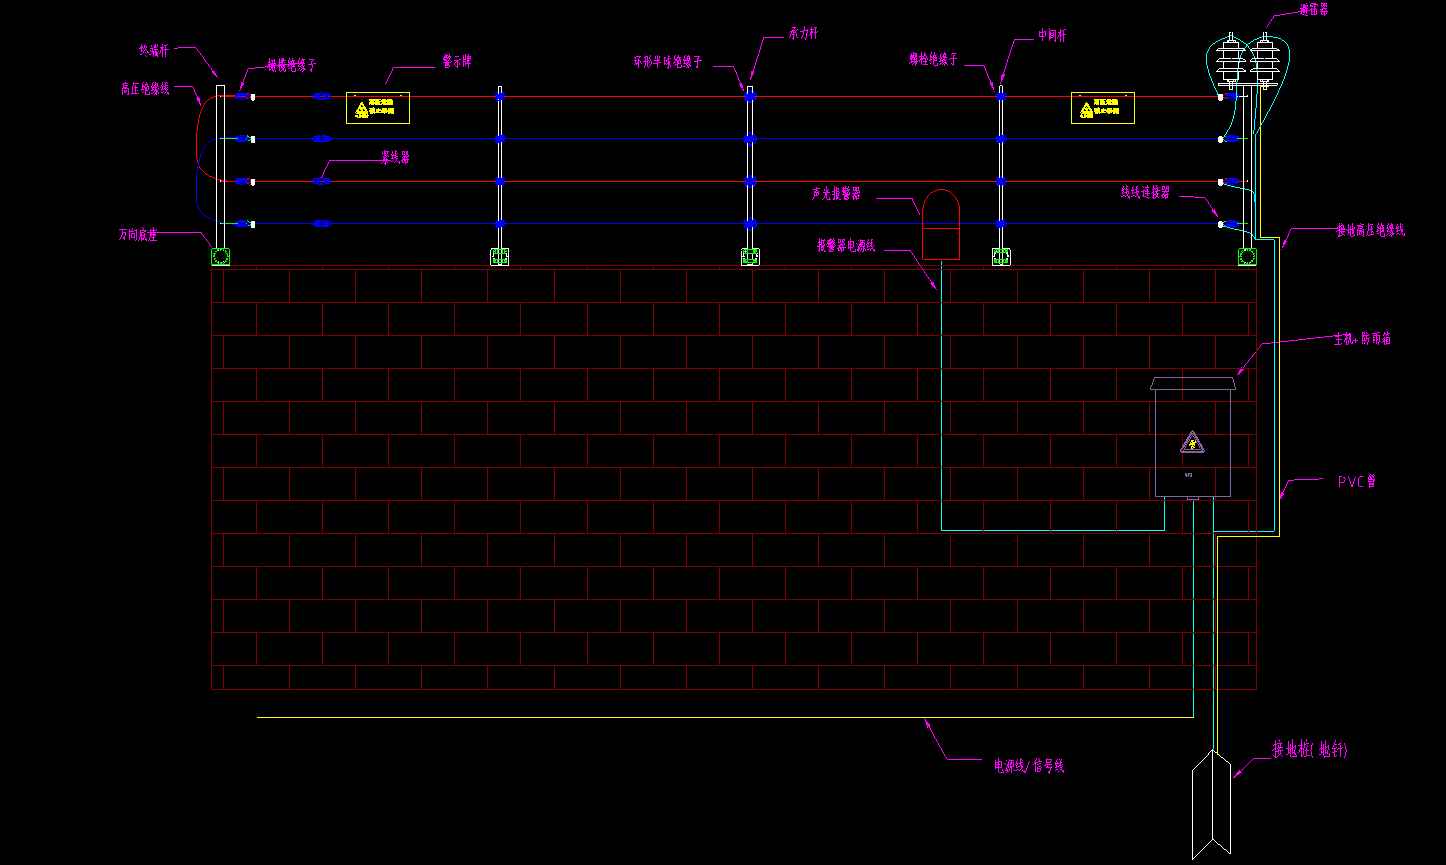1446x865 pixels.
Task: Select the wire tensioner on the top red wire
Action: pos(321,97)
